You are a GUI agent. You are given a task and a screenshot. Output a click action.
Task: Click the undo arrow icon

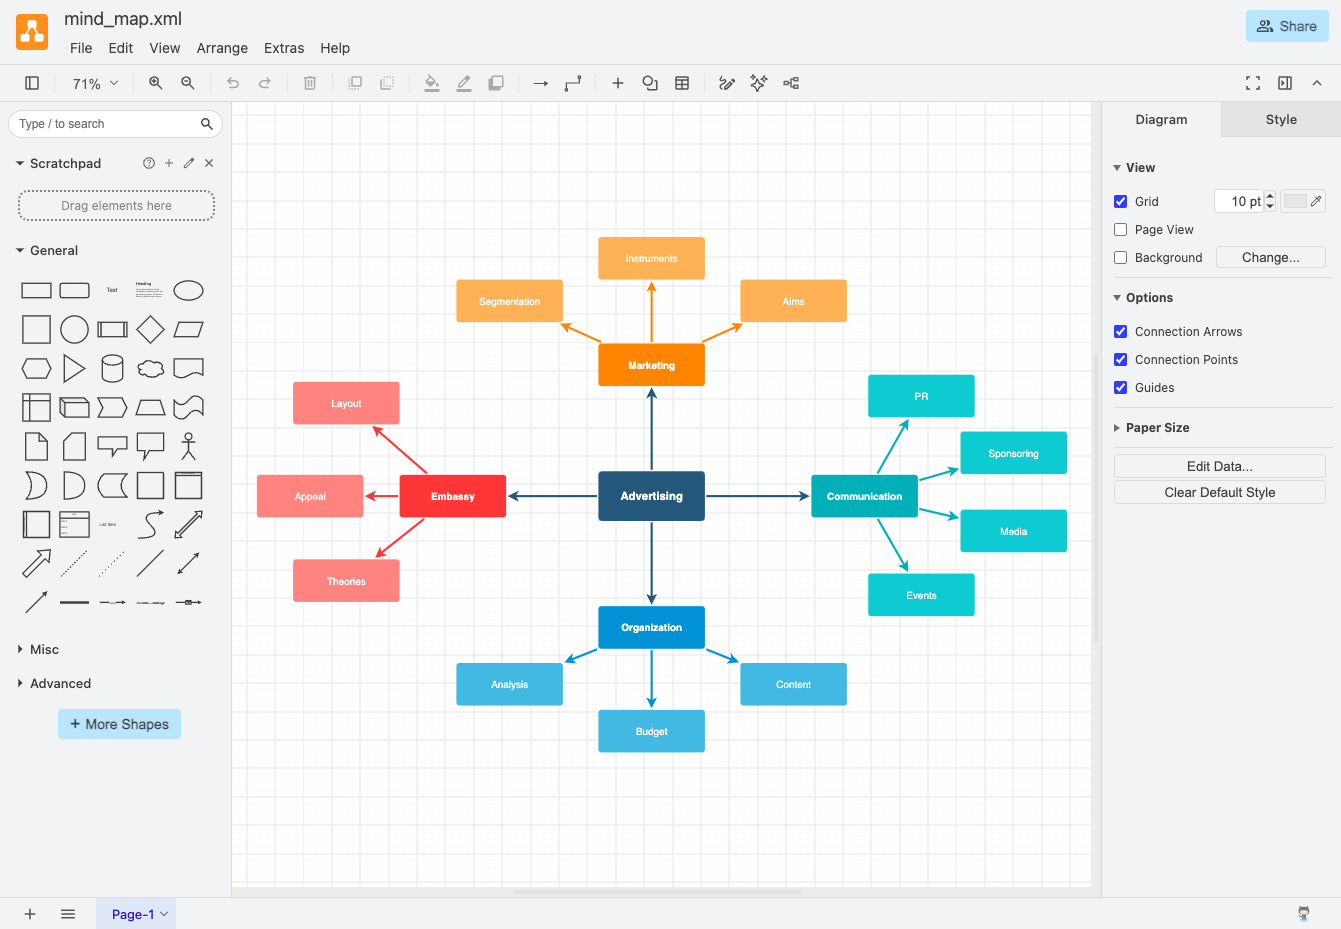[233, 84]
